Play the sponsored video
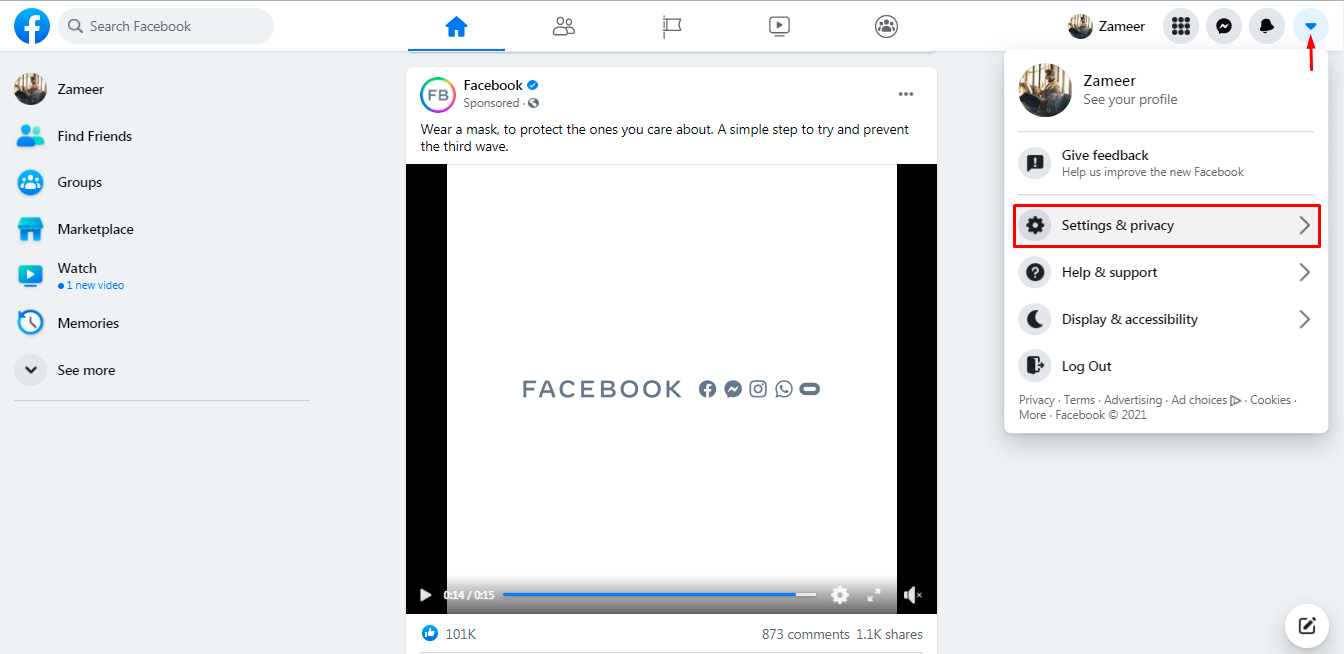 [x=425, y=595]
